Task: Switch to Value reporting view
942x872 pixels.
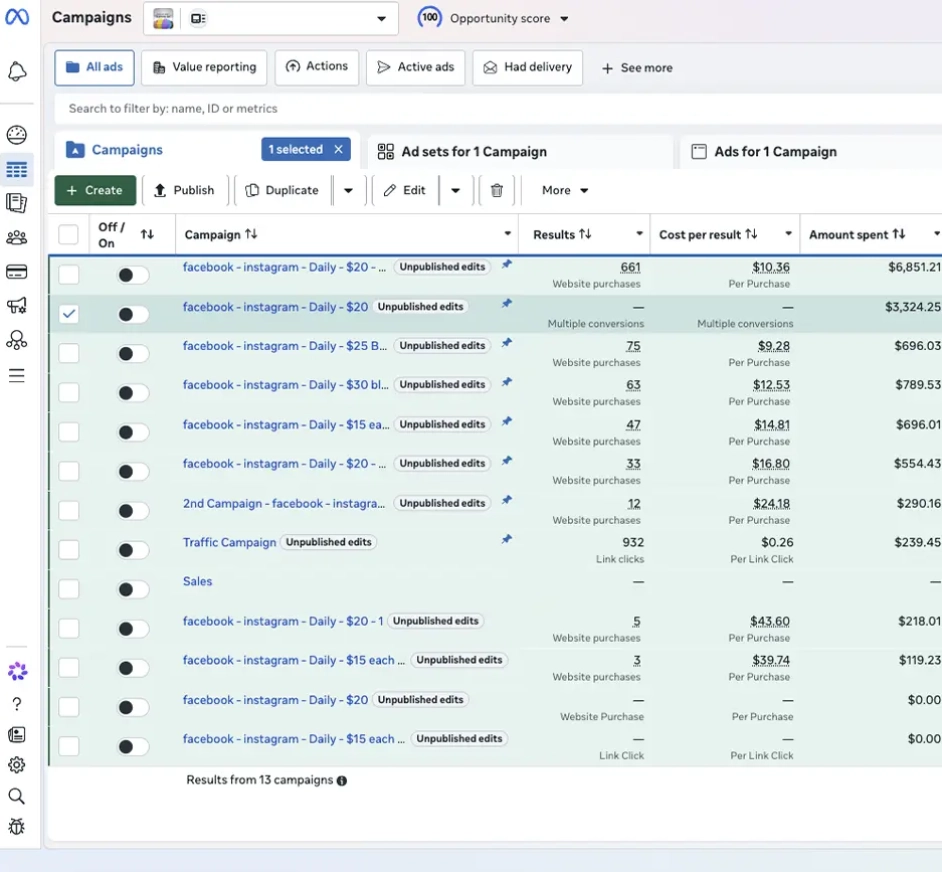Action: 204,67
